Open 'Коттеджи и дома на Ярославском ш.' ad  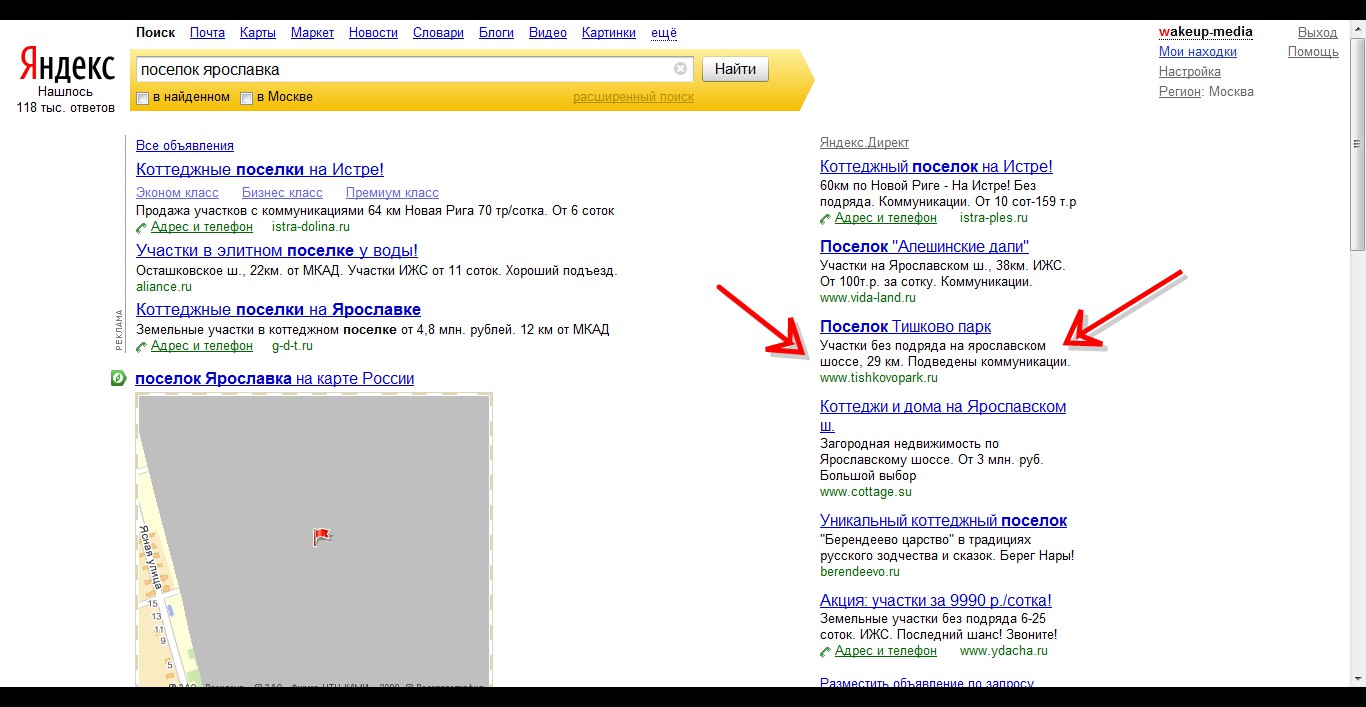click(943, 415)
